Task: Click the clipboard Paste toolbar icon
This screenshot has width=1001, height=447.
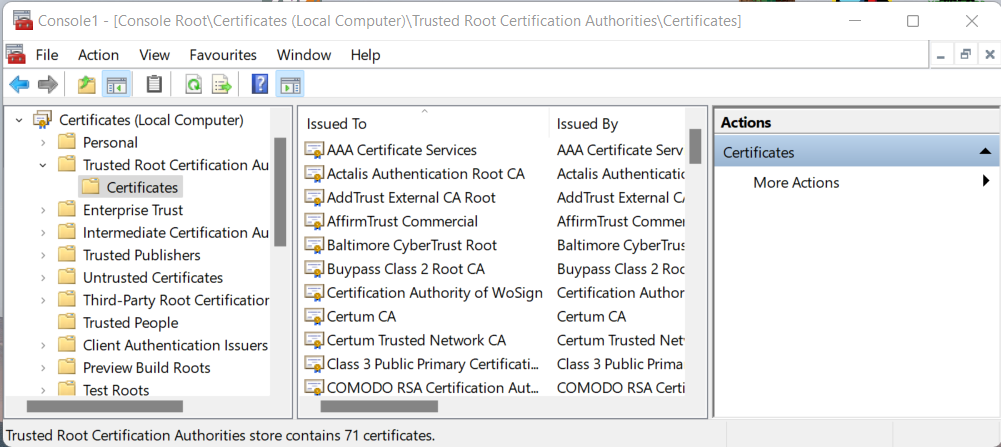Action: coord(154,84)
